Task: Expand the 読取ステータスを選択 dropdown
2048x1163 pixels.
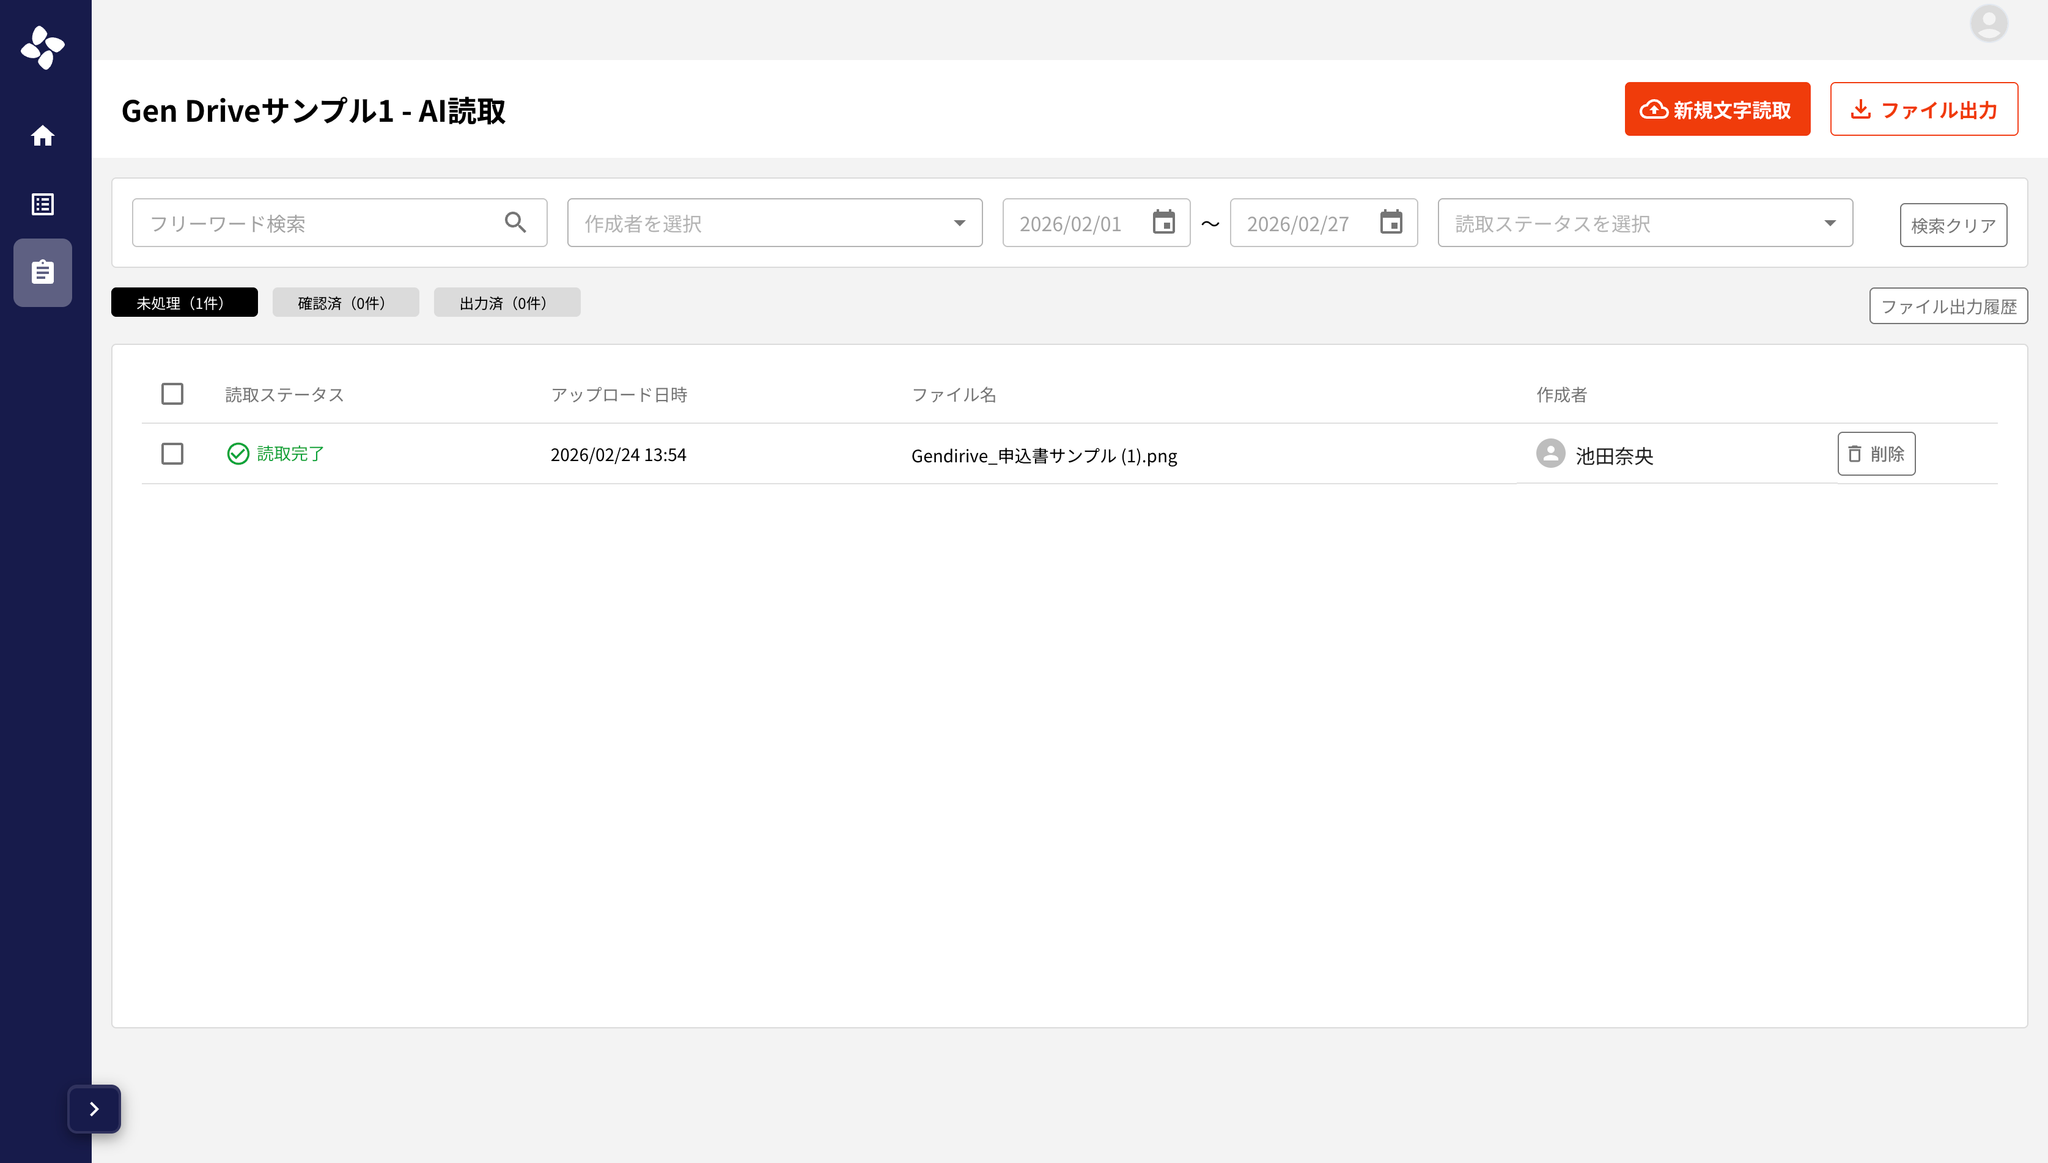Action: [1644, 223]
